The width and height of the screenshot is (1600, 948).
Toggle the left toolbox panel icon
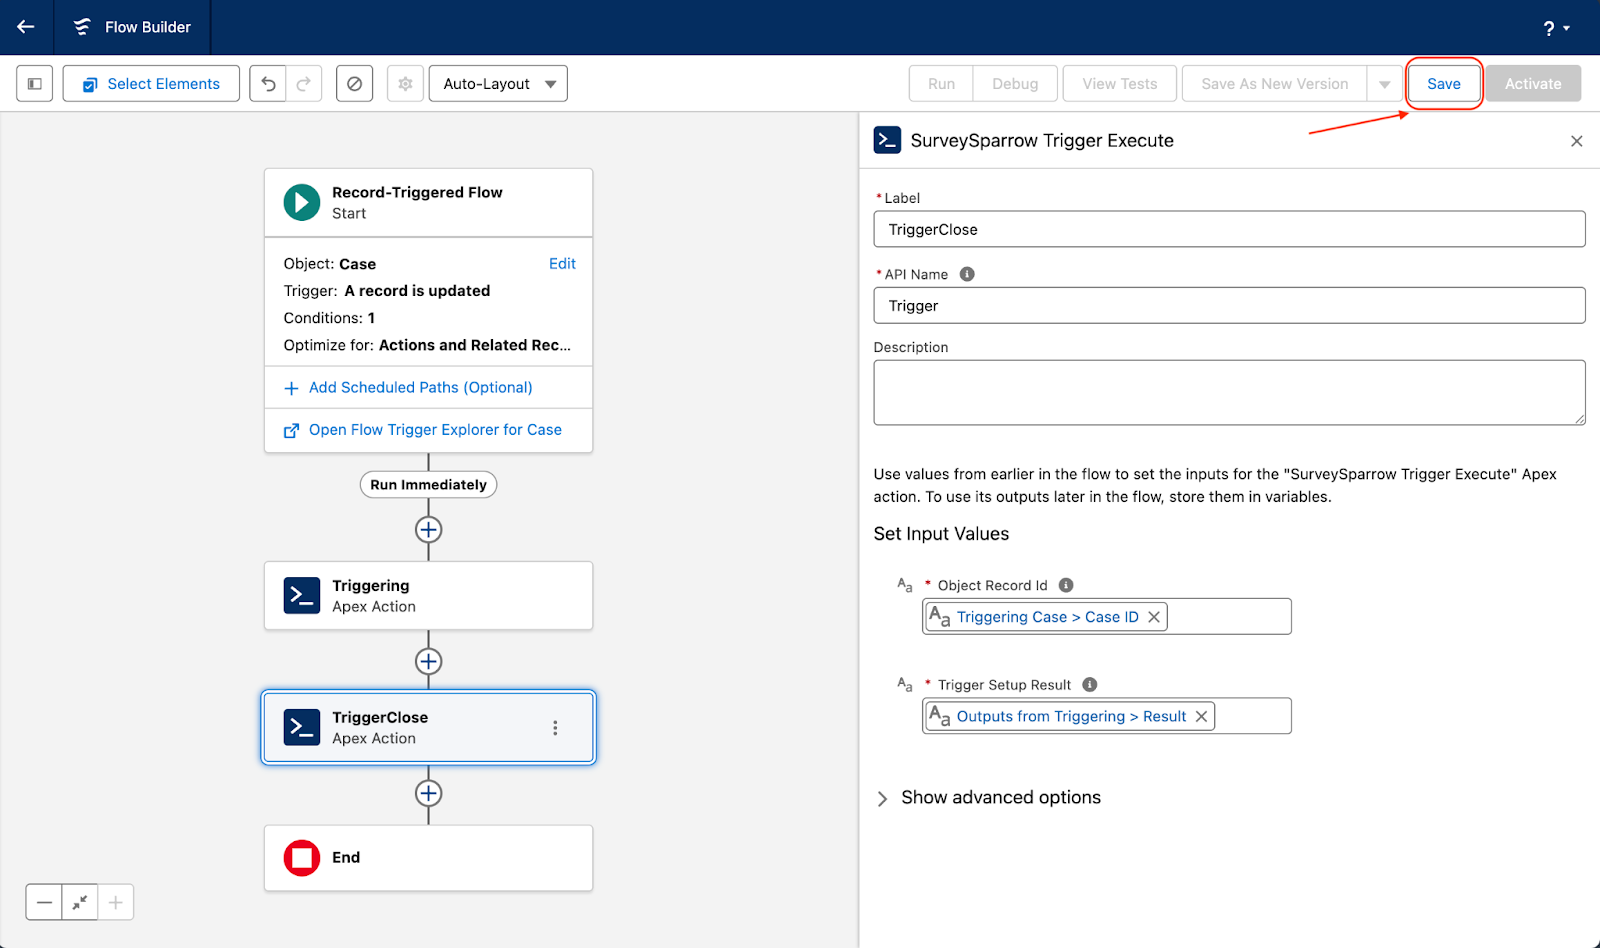pos(35,84)
